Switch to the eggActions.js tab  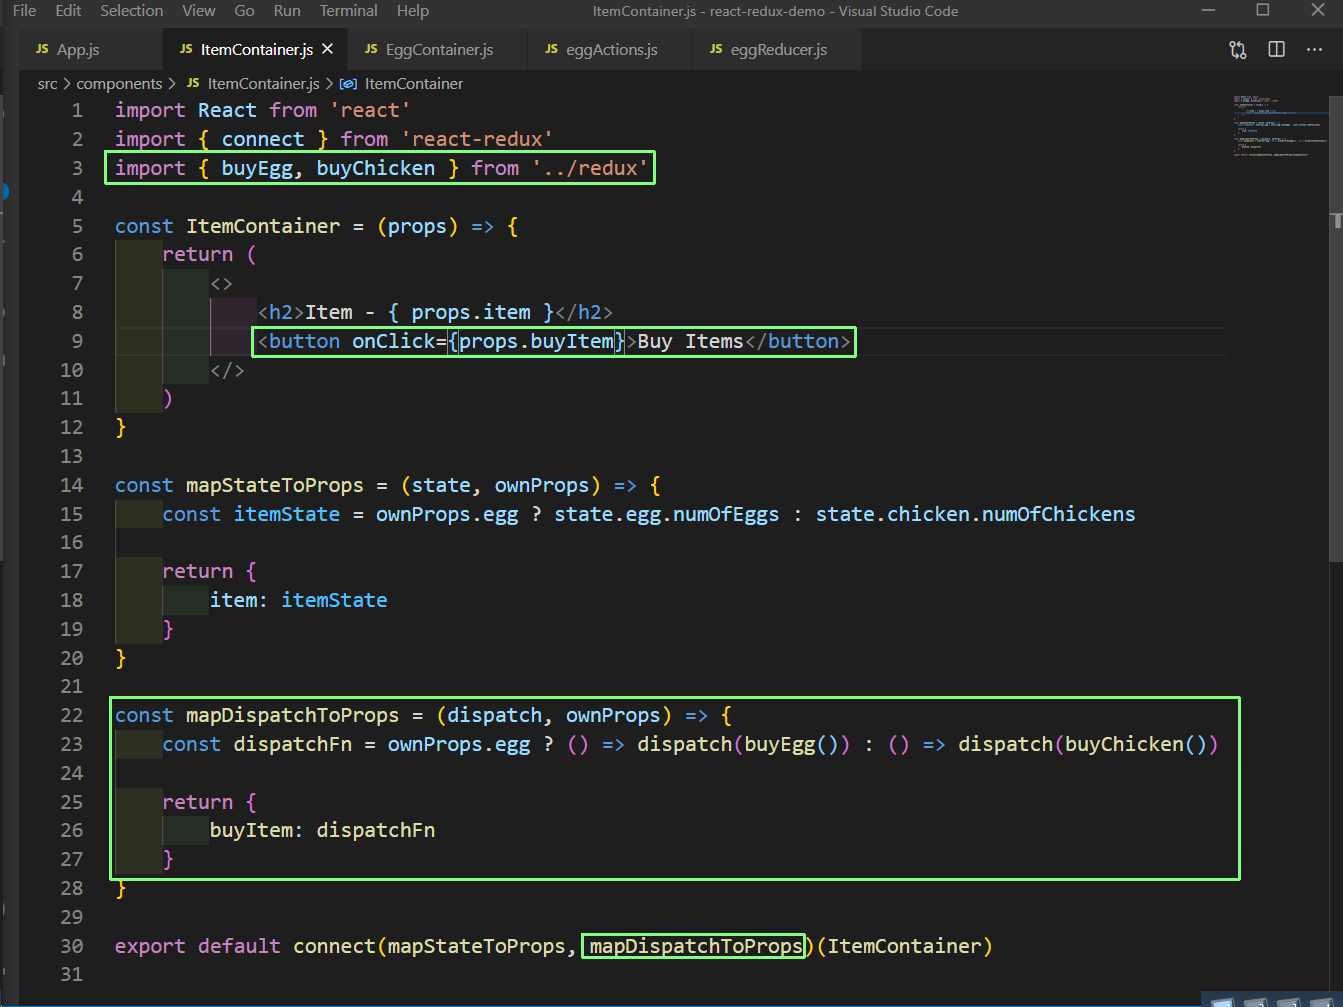(x=611, y=49)
